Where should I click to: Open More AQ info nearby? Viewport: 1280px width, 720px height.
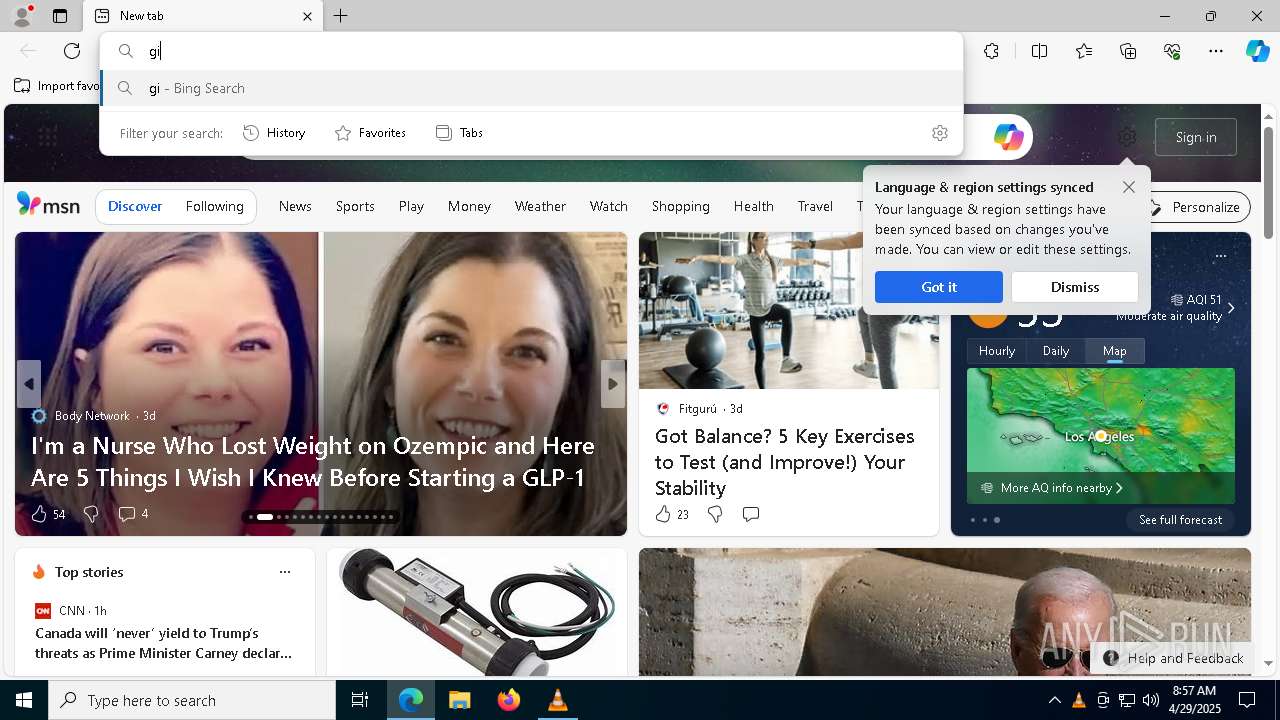(x=1052, y=488)
